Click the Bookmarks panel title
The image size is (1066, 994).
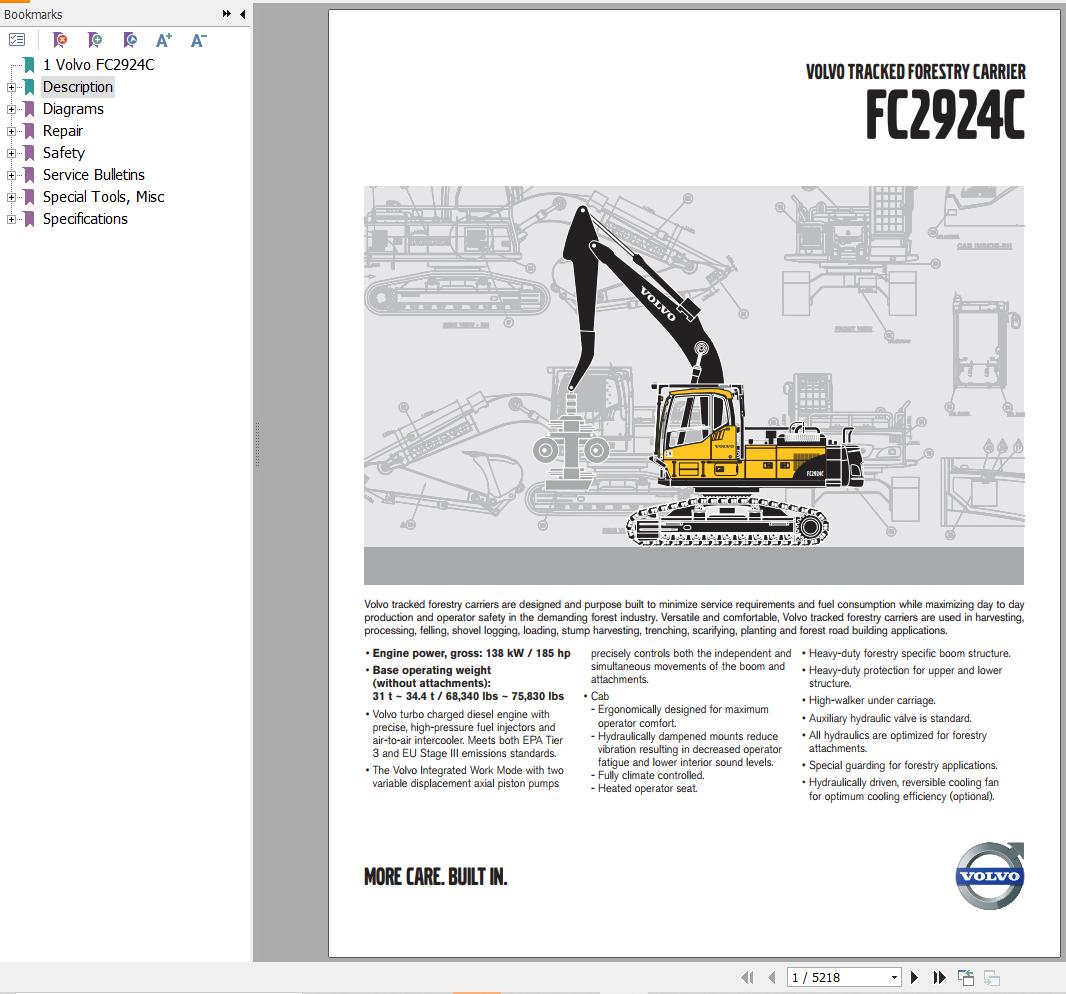(x=33, y=14)
